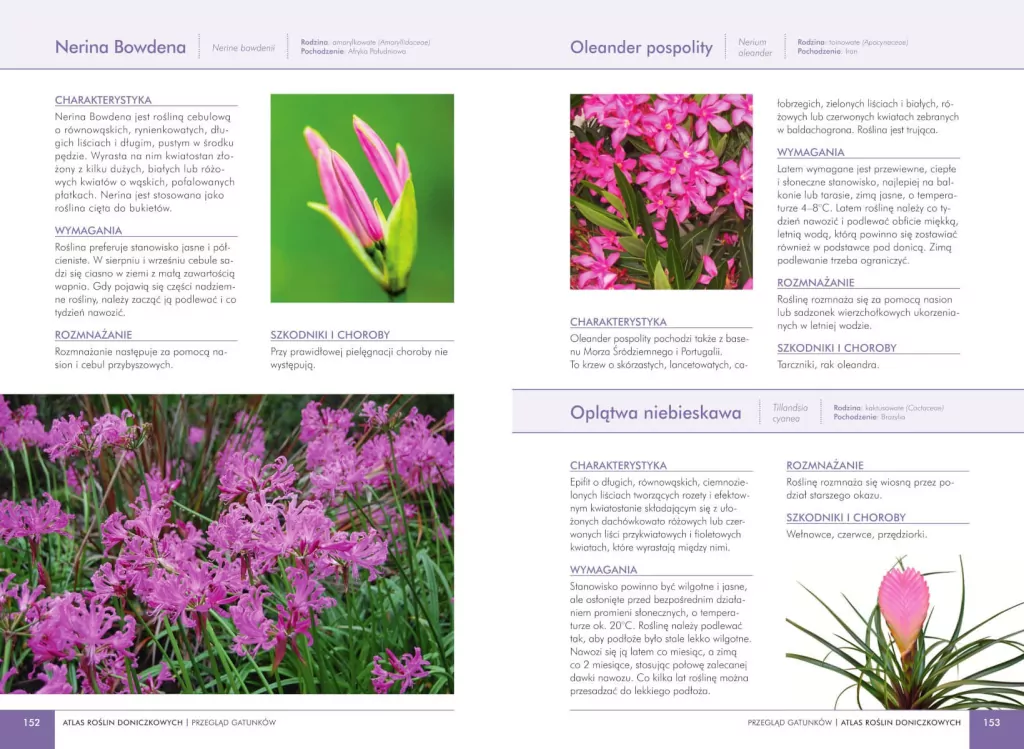Click the Nerina Bowdena page title
This screenshot has height=749, width=1024.
[120, 47]
